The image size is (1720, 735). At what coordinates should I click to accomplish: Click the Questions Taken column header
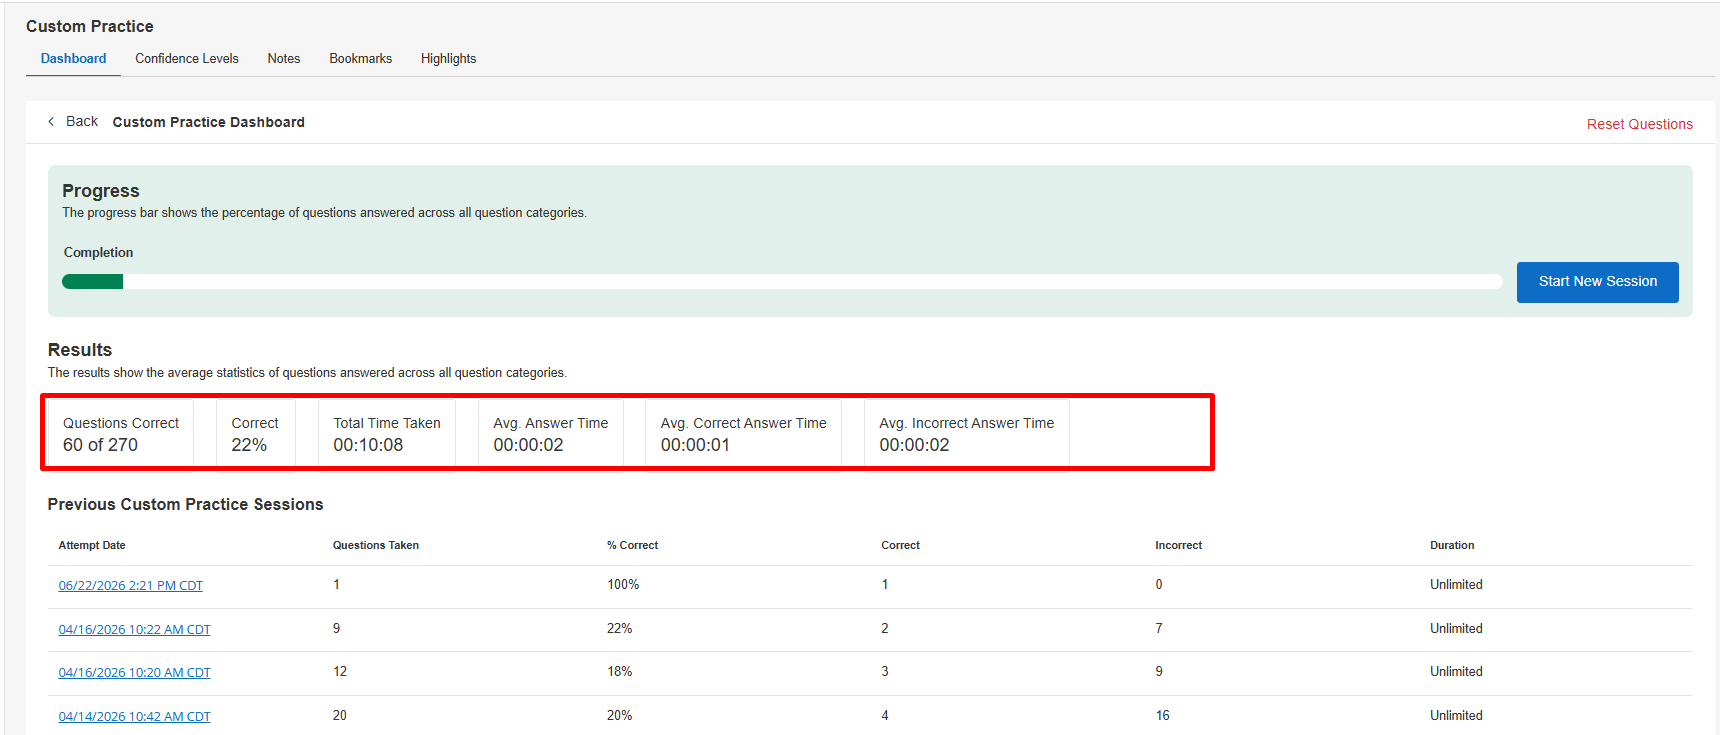(376, 546)
